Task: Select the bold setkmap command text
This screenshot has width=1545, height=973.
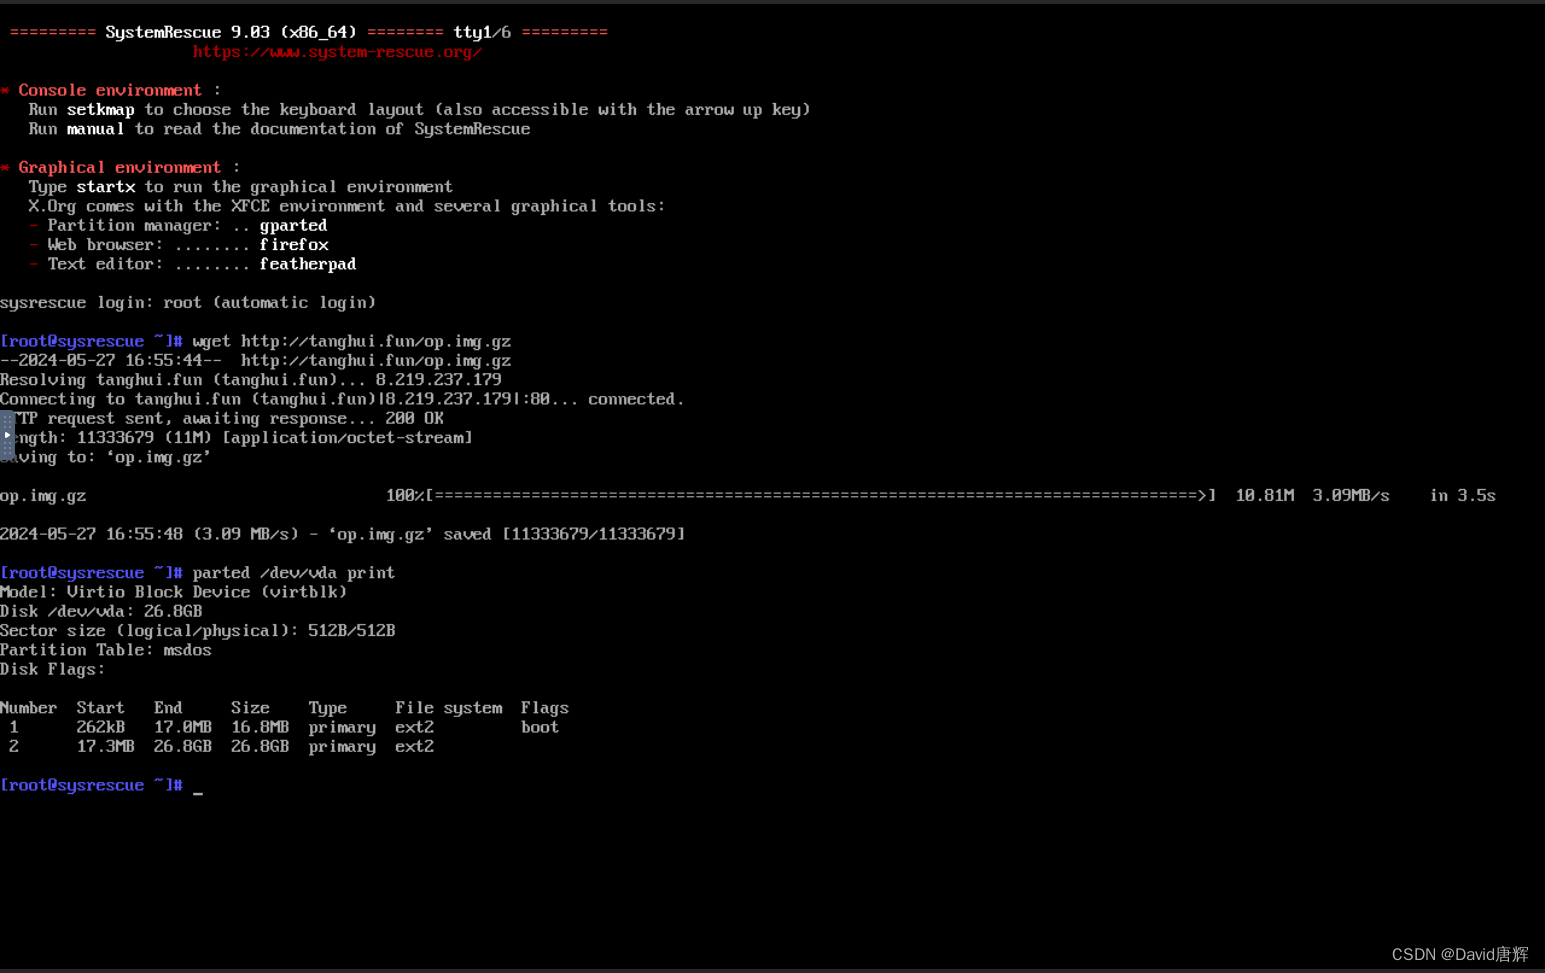Action: (x=100, y=109)
